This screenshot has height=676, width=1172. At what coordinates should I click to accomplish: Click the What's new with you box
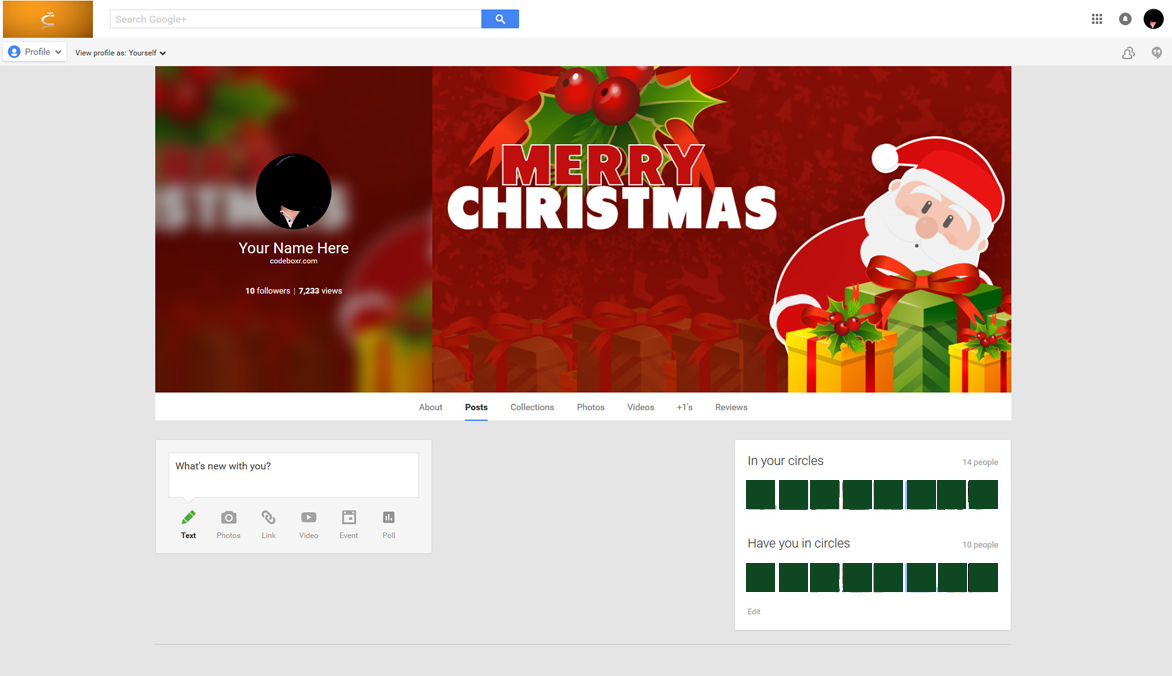click(x=294, y=475)
